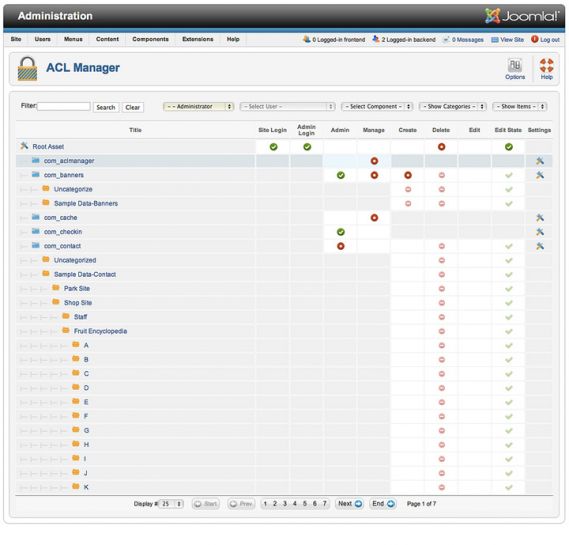The image size is (569, 545).
Task: Click the Staff folder icon
Action: pyautogui.click(x=66, y=316)
